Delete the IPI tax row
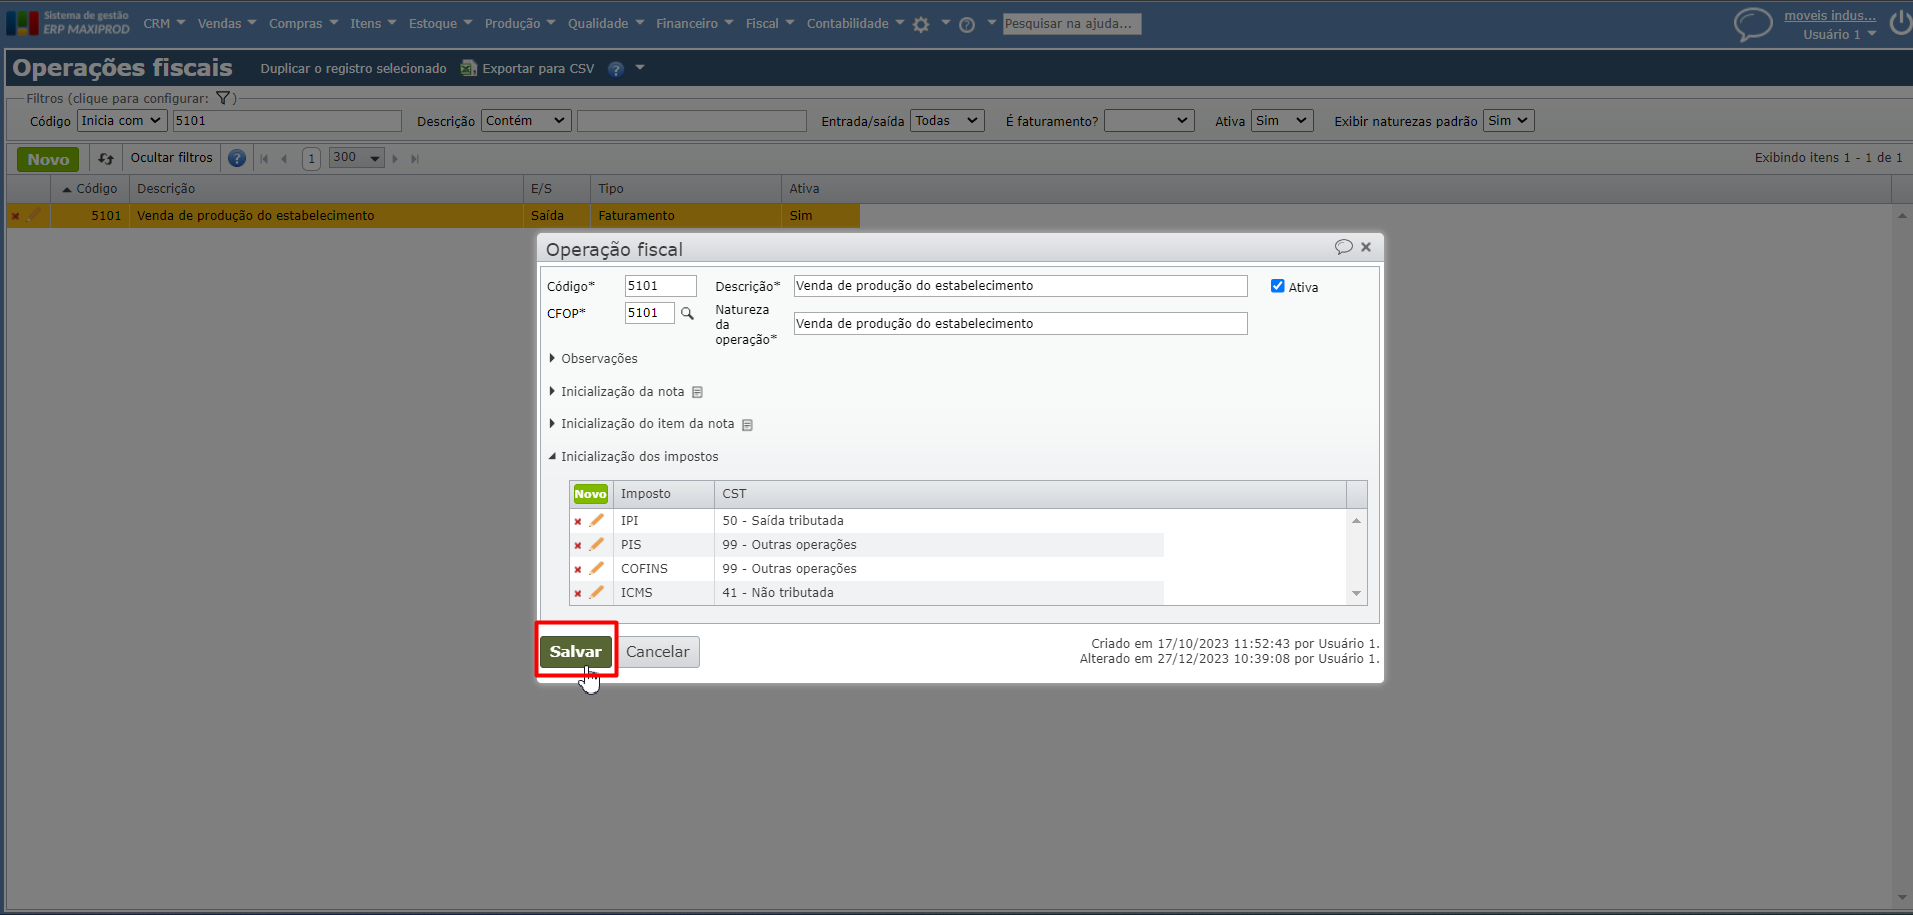1913x915 pixels. tap(578, 521)
